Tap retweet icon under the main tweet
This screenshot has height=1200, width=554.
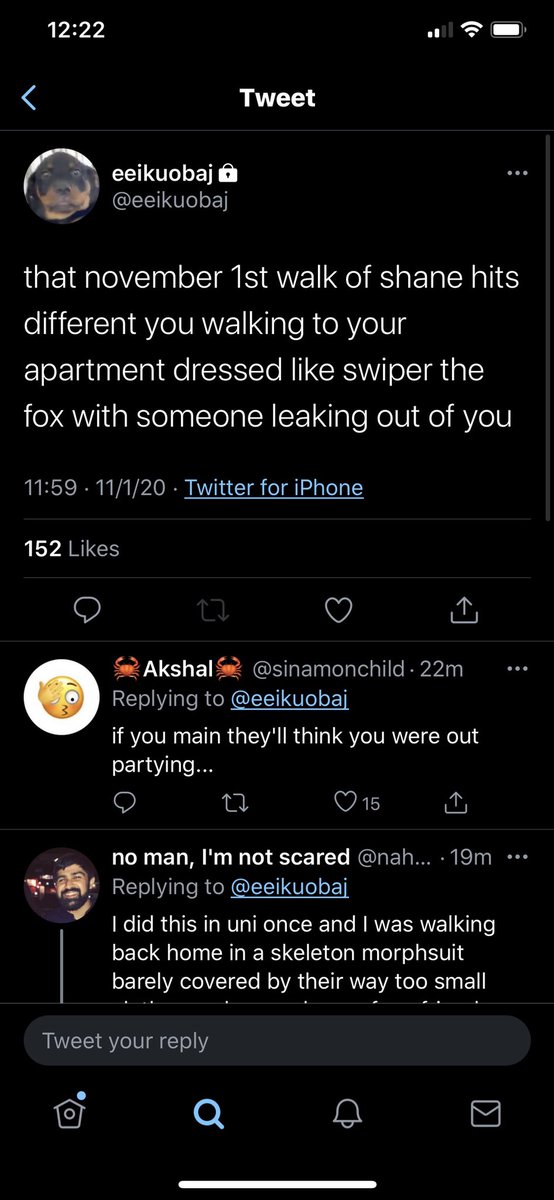(213, 609)
